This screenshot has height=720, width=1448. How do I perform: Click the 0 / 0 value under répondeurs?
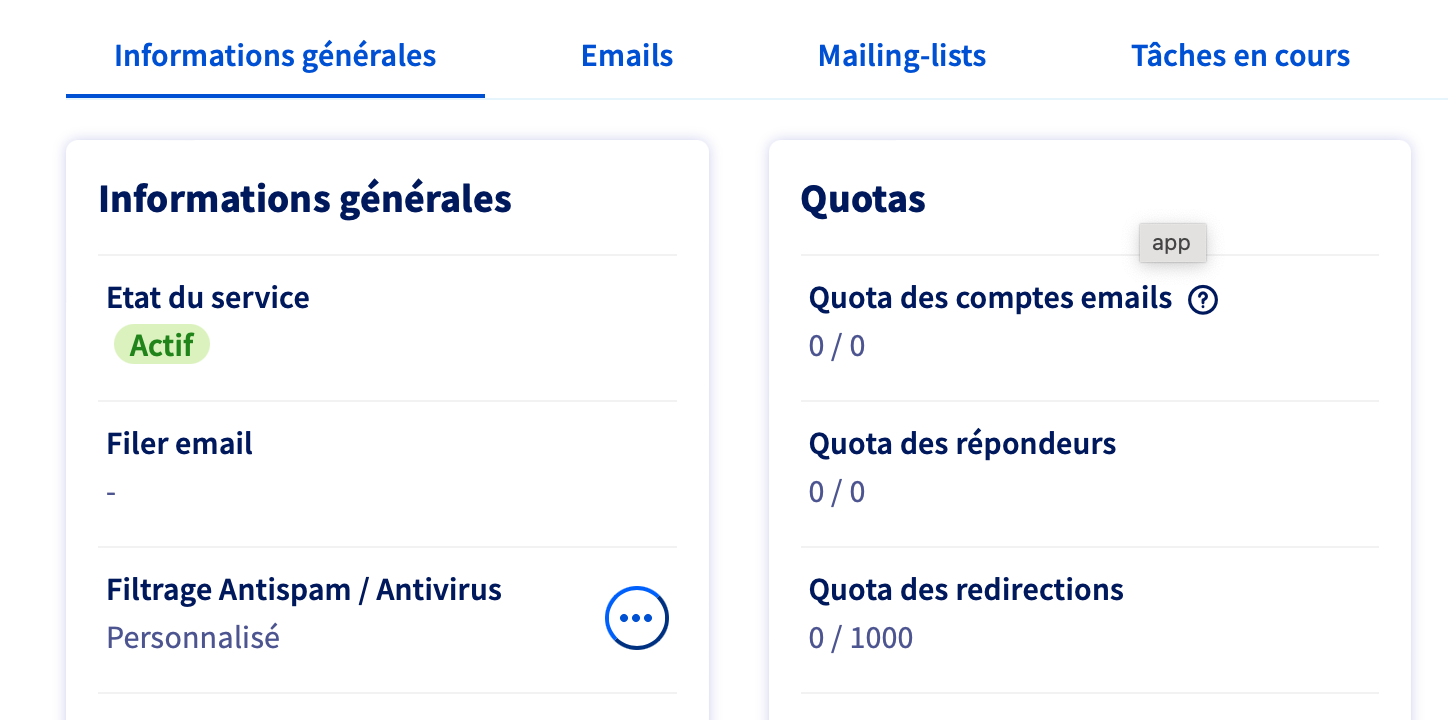[x=837, y=492]
